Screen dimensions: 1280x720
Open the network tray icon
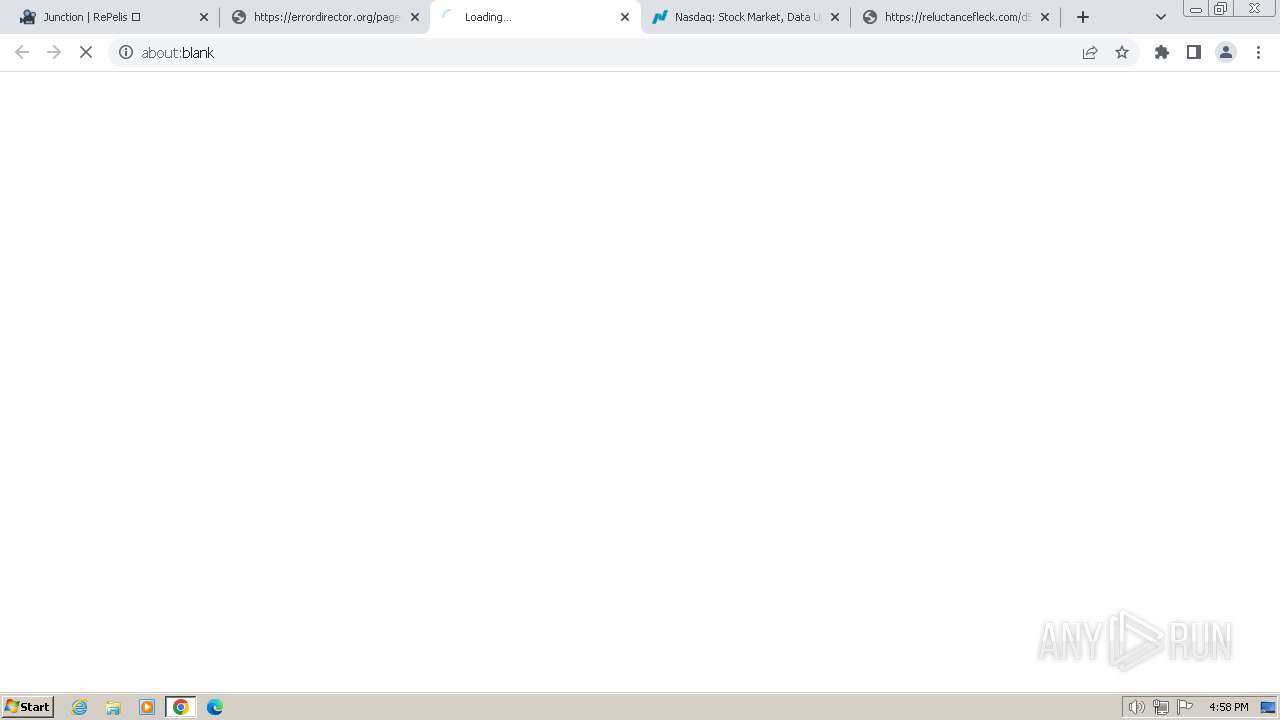coord(1161,707)
